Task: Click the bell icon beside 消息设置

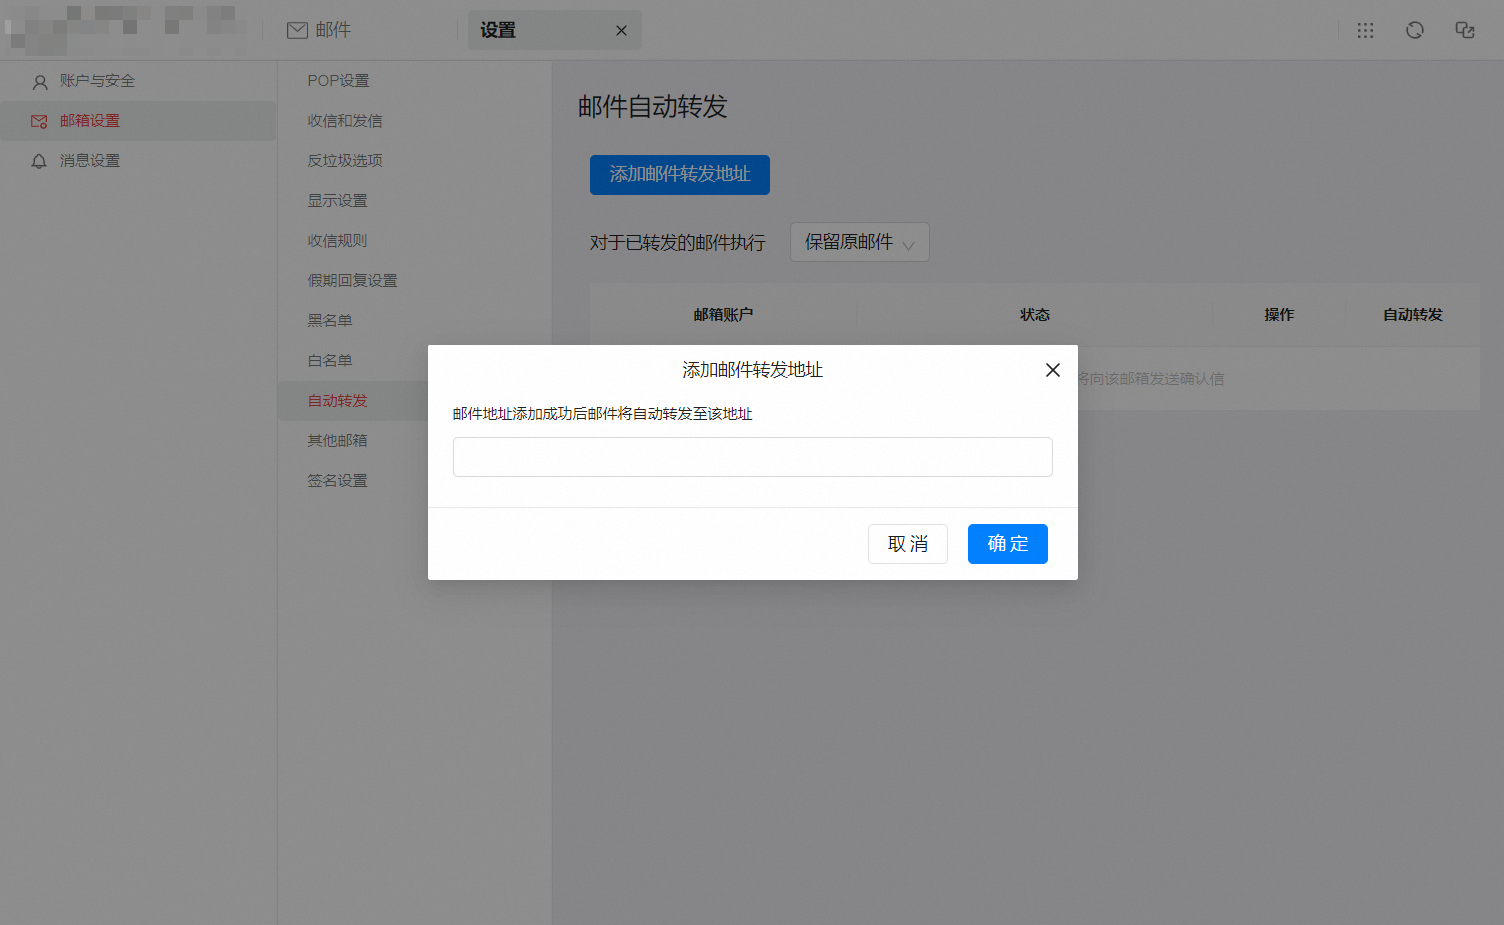Action: click(39, 161)
